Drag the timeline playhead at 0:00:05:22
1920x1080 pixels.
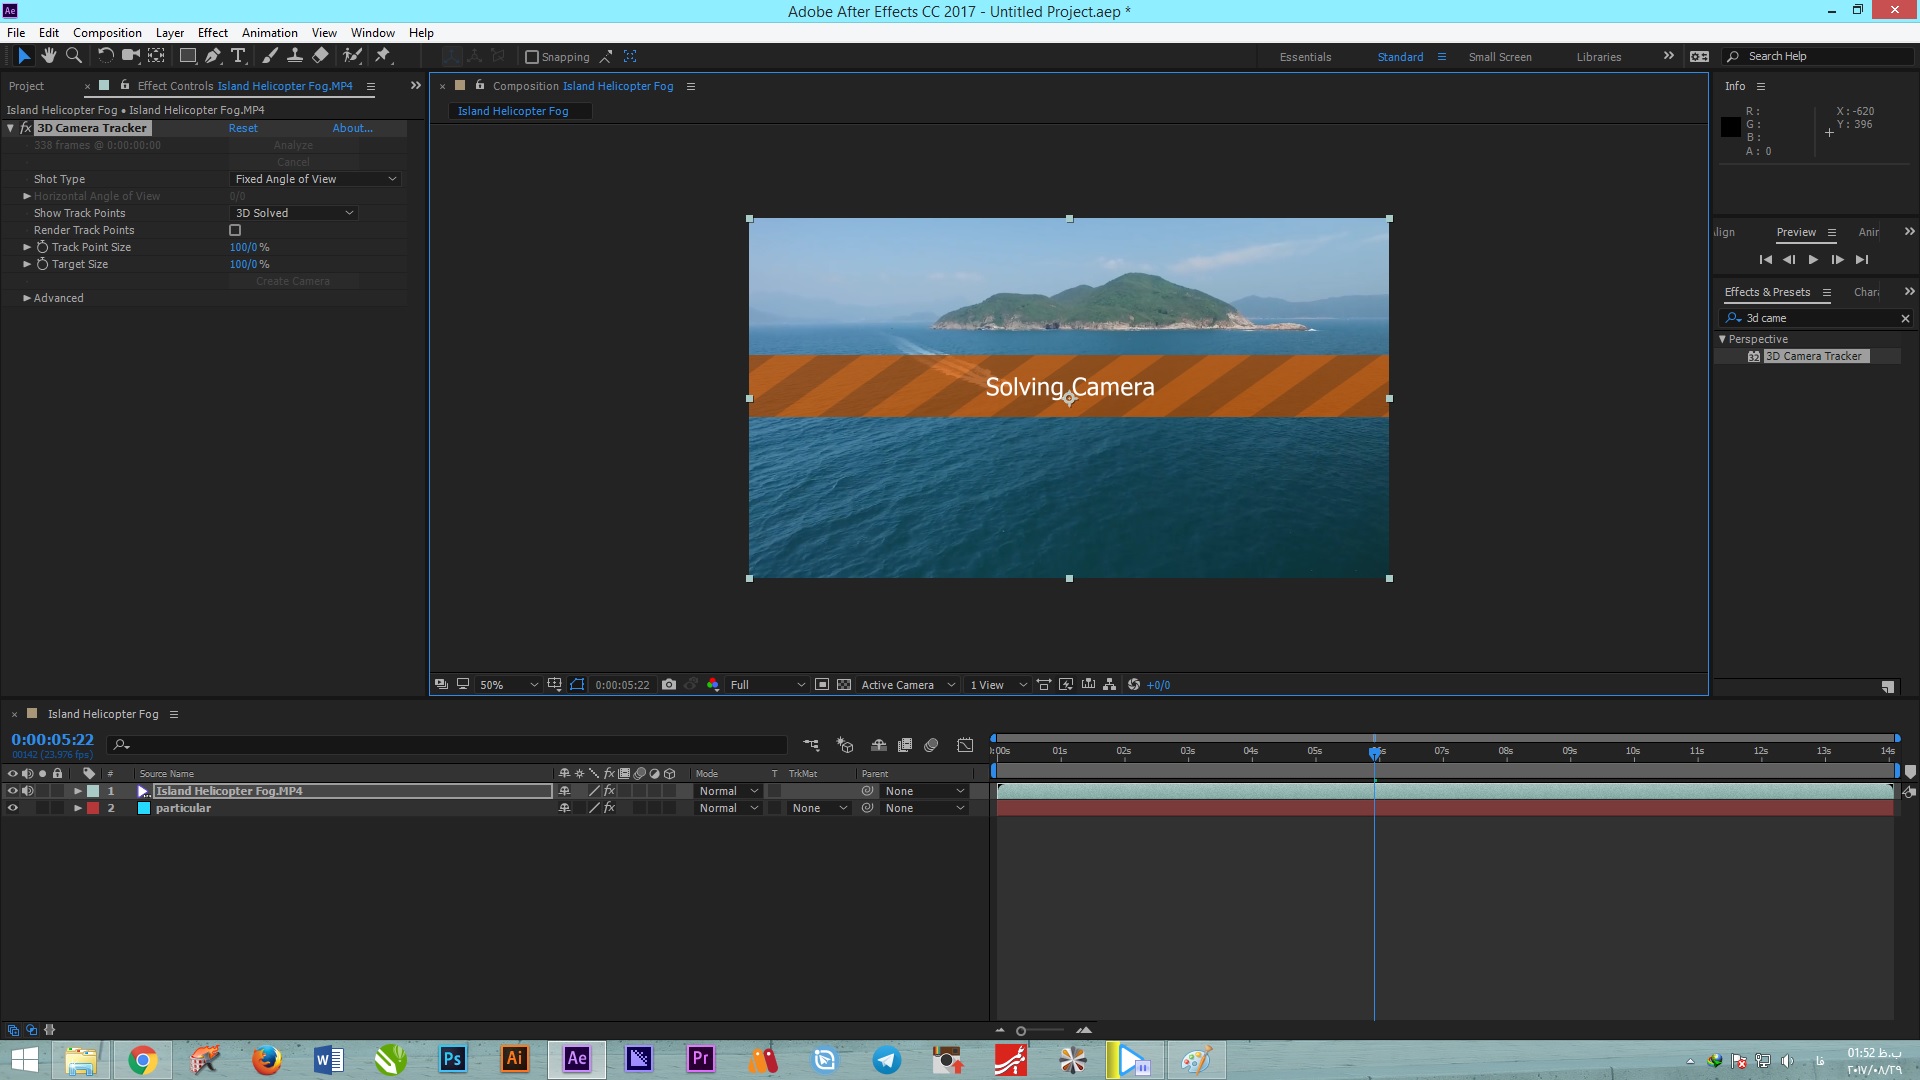tap(1375, 750)
